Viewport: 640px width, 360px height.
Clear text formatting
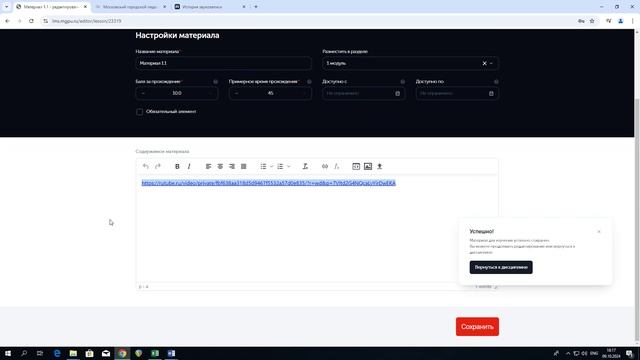coord(305,166)
